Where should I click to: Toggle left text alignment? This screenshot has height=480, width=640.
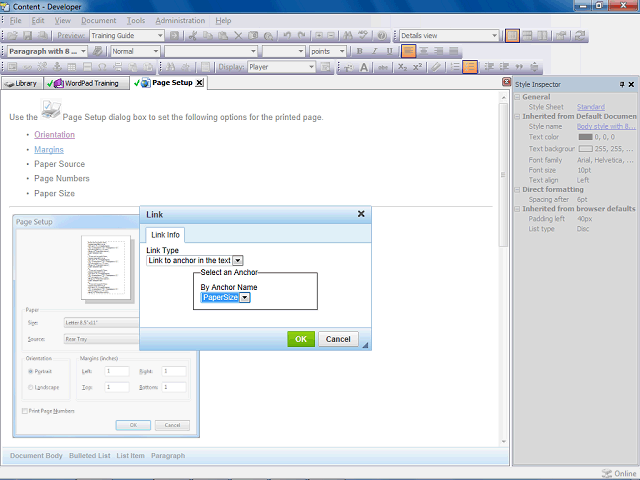click(x=408, y=51)
